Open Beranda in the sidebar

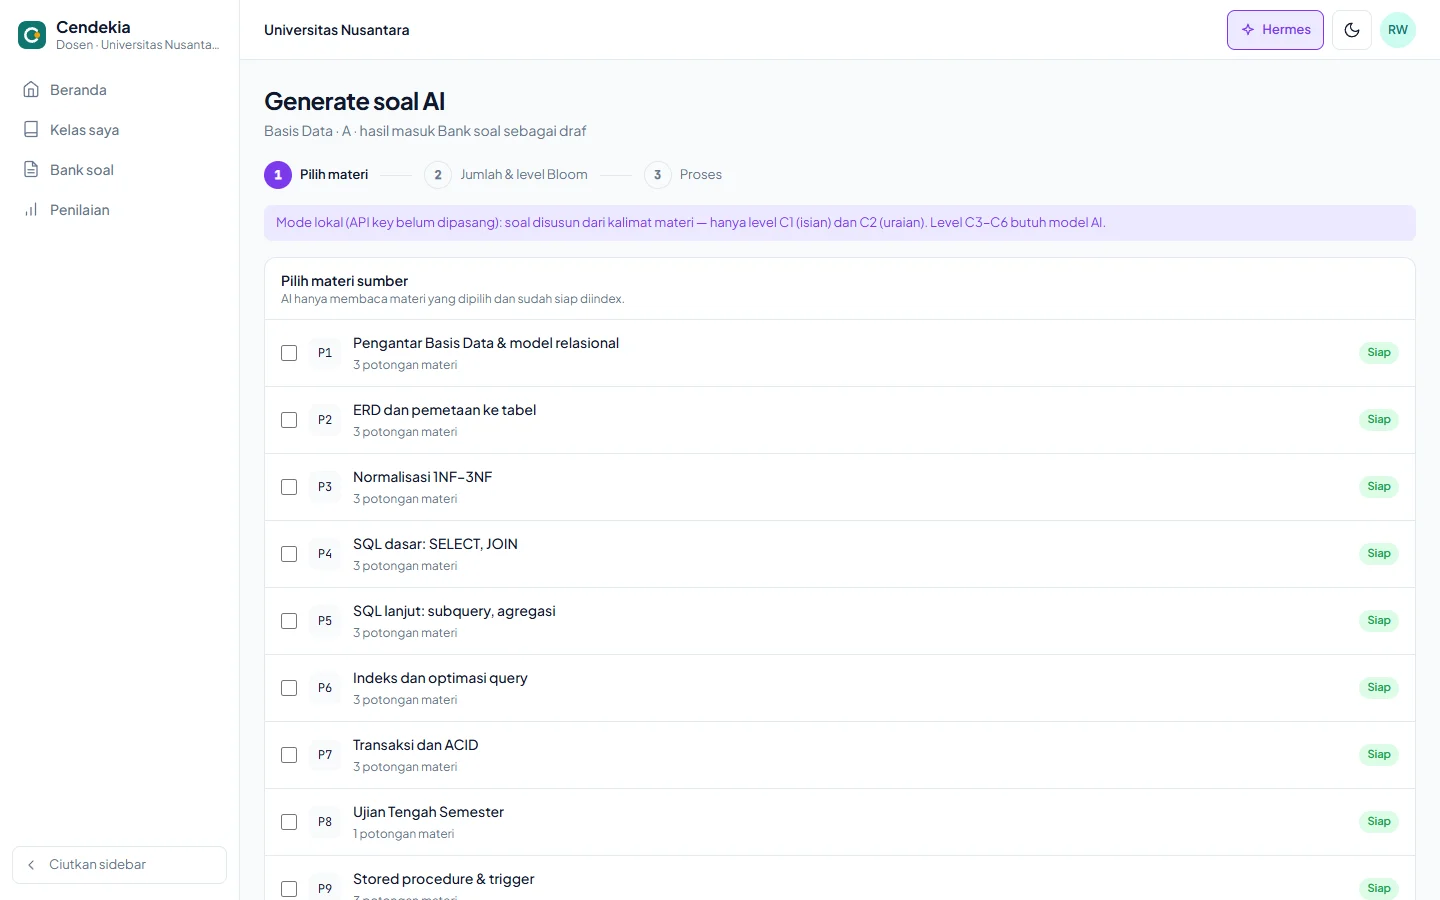[120, 90]
